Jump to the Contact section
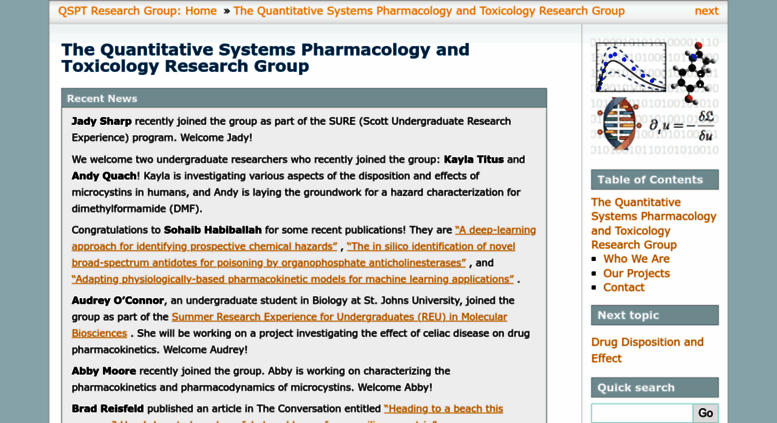The width and height of the screenshot is (777, 423). point(623,288)
